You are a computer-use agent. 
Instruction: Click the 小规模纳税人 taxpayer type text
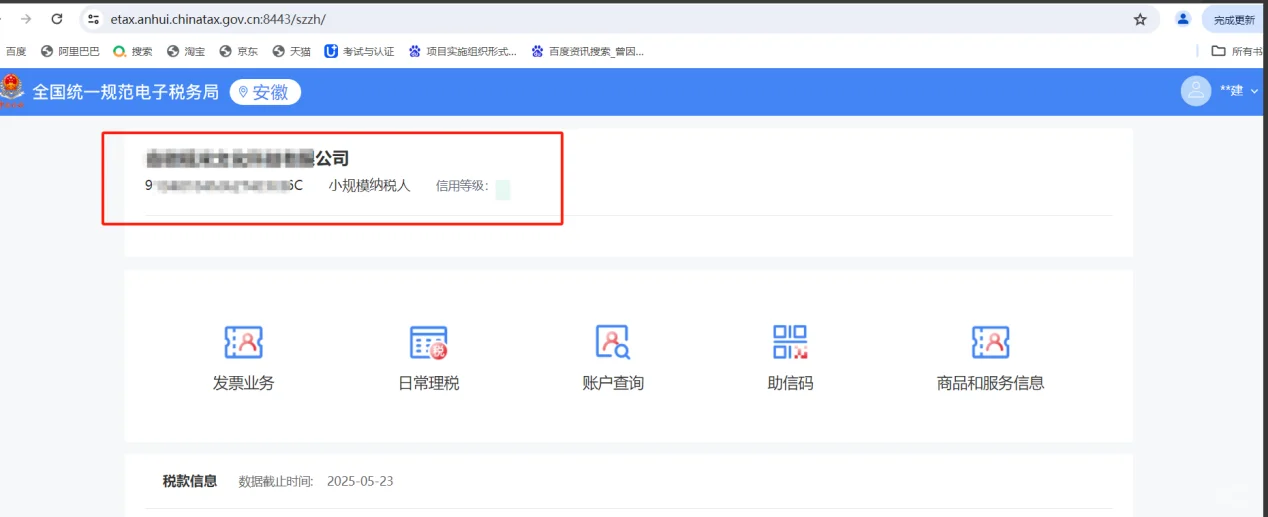(x=369, y=186)
